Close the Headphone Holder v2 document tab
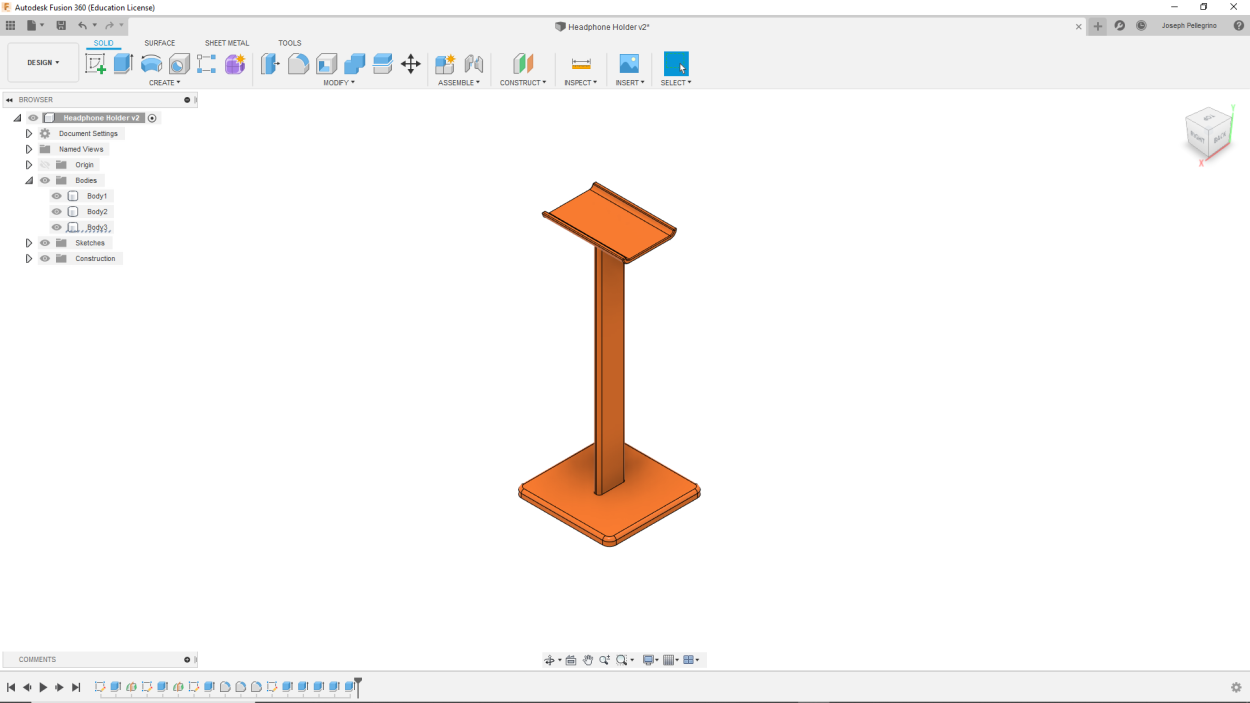This screenshot has width=1250, height=703. (x=1078, y=27)
